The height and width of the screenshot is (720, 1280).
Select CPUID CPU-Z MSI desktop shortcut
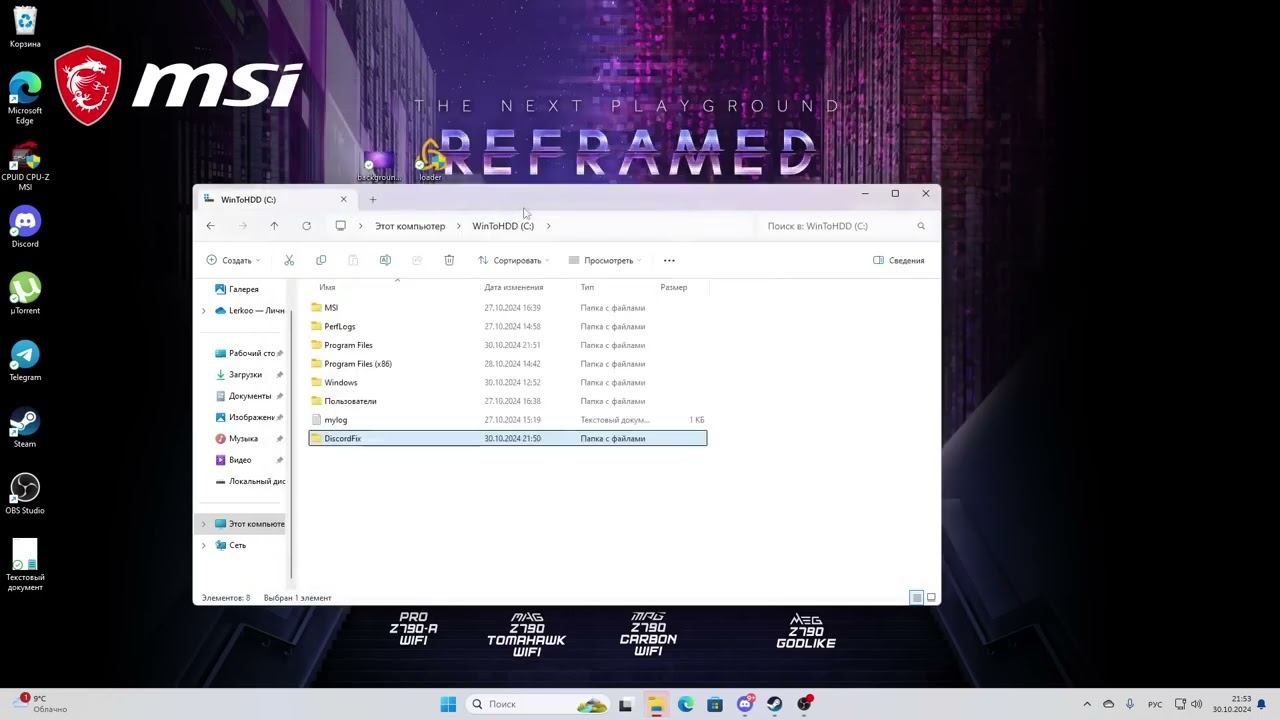click(x=25, y=166)
